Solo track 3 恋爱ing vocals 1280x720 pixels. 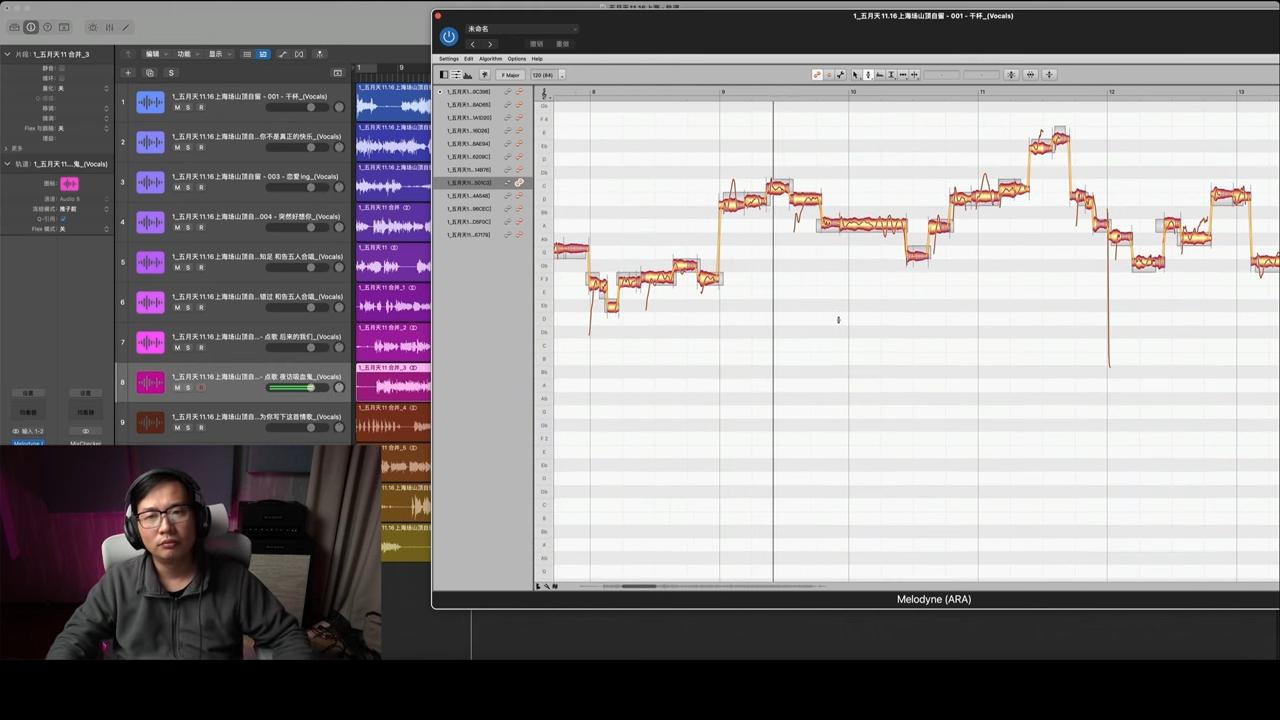click(x=188, y=187)
